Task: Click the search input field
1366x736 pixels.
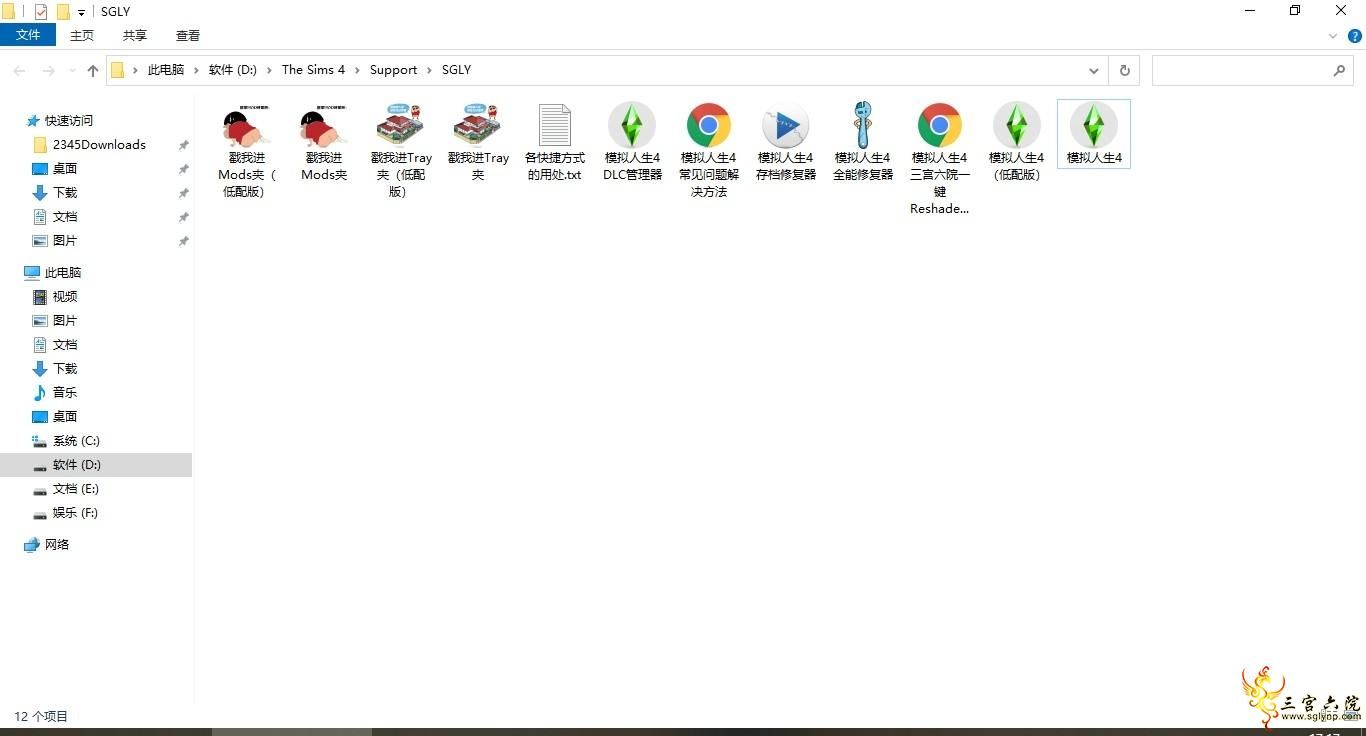Action: point(1240,71)
